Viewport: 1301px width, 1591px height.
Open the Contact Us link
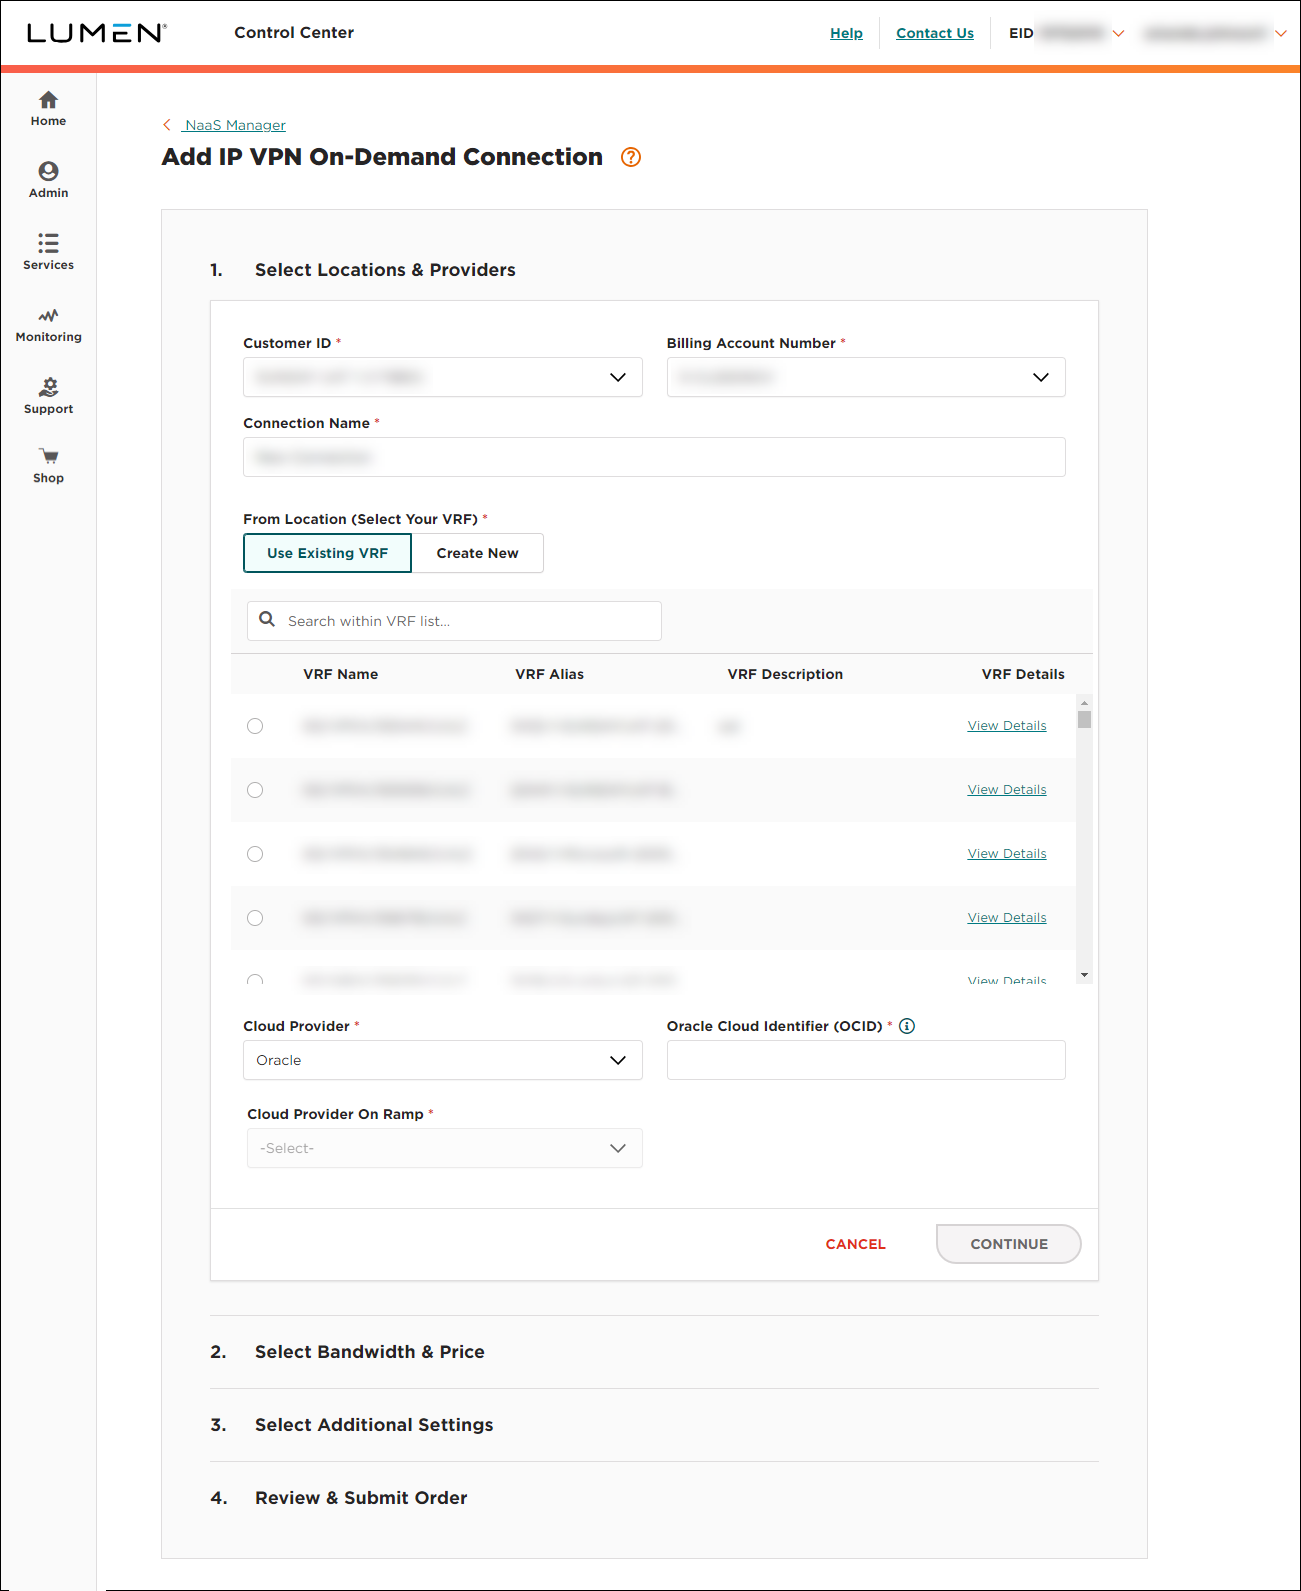[935, 33]
